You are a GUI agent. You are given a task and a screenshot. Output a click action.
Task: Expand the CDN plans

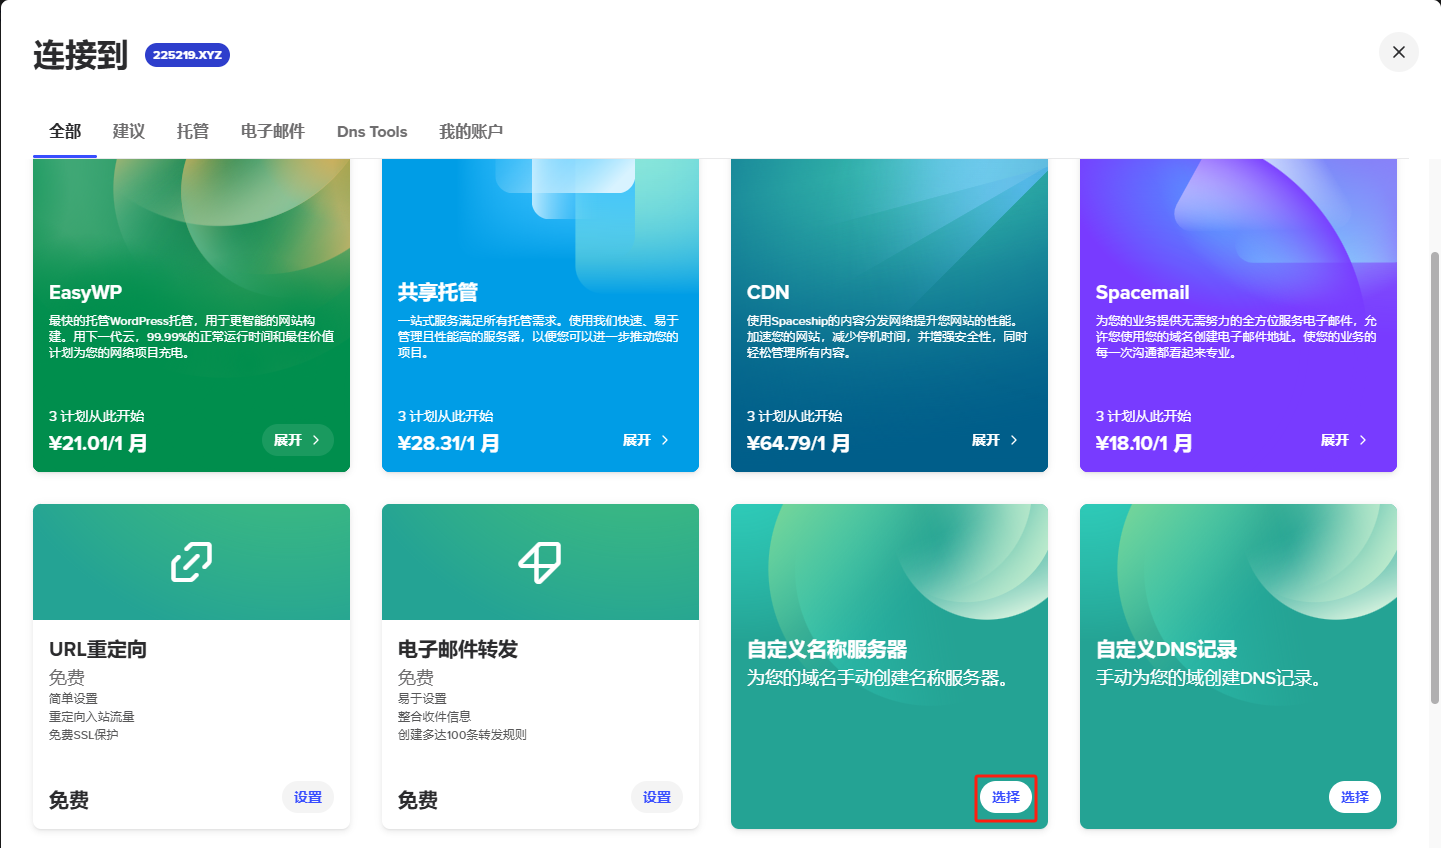click(995, 440)
